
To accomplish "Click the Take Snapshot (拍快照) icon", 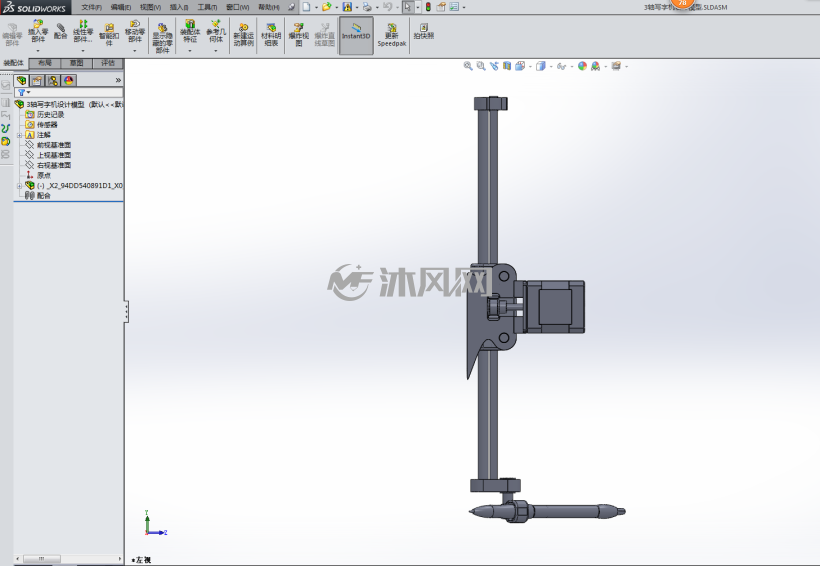I will [x=424, y=31].
